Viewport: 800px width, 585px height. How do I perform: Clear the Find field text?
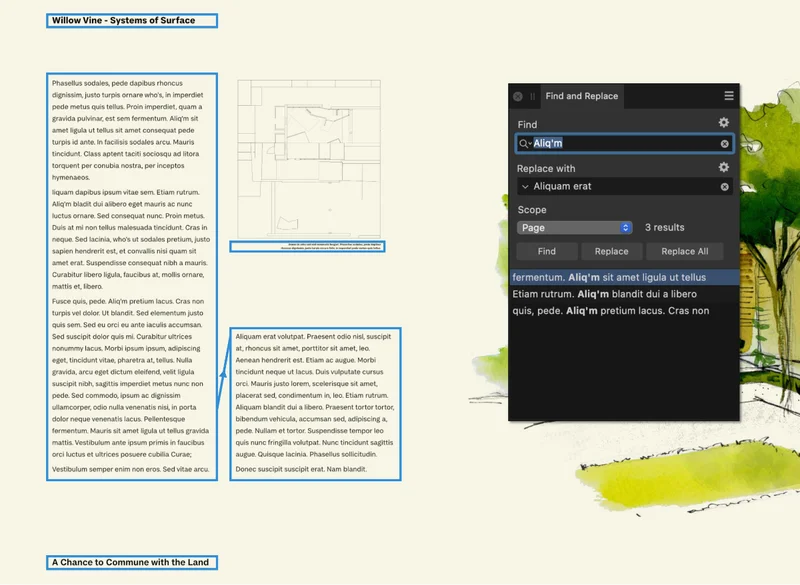724,144
